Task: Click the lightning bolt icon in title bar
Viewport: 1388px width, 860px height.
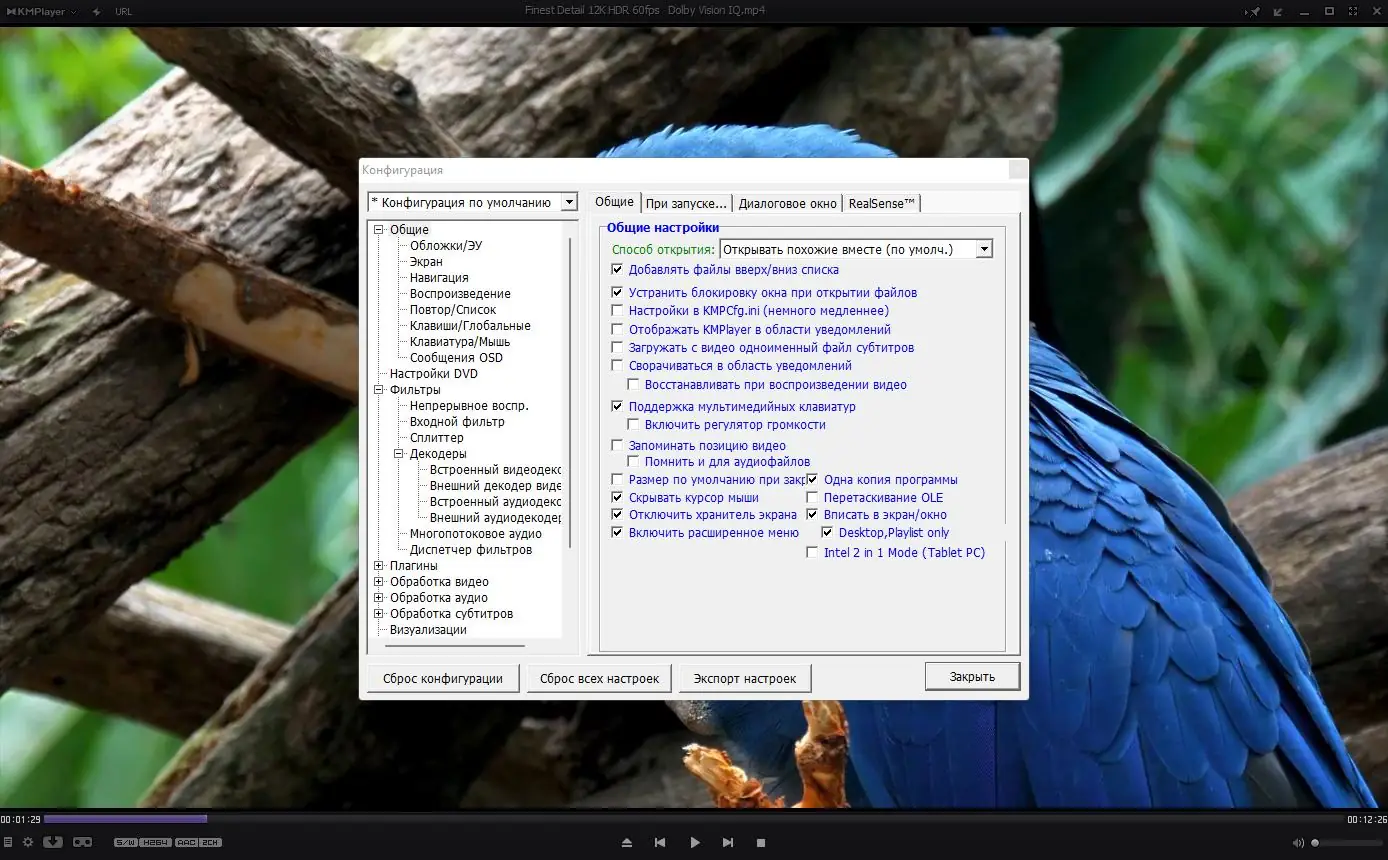Action: 96,11
